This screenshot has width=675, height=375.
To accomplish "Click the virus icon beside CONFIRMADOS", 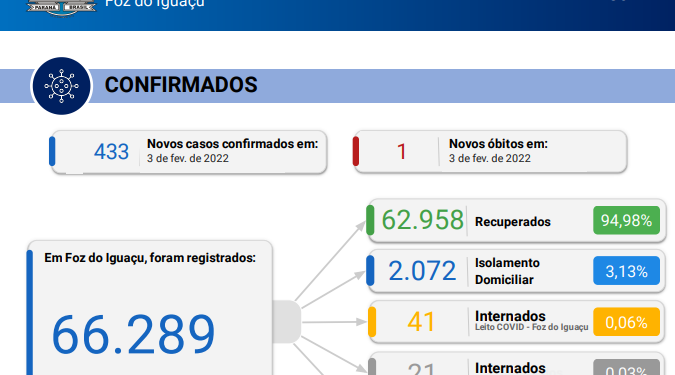I will click(62, 86).
